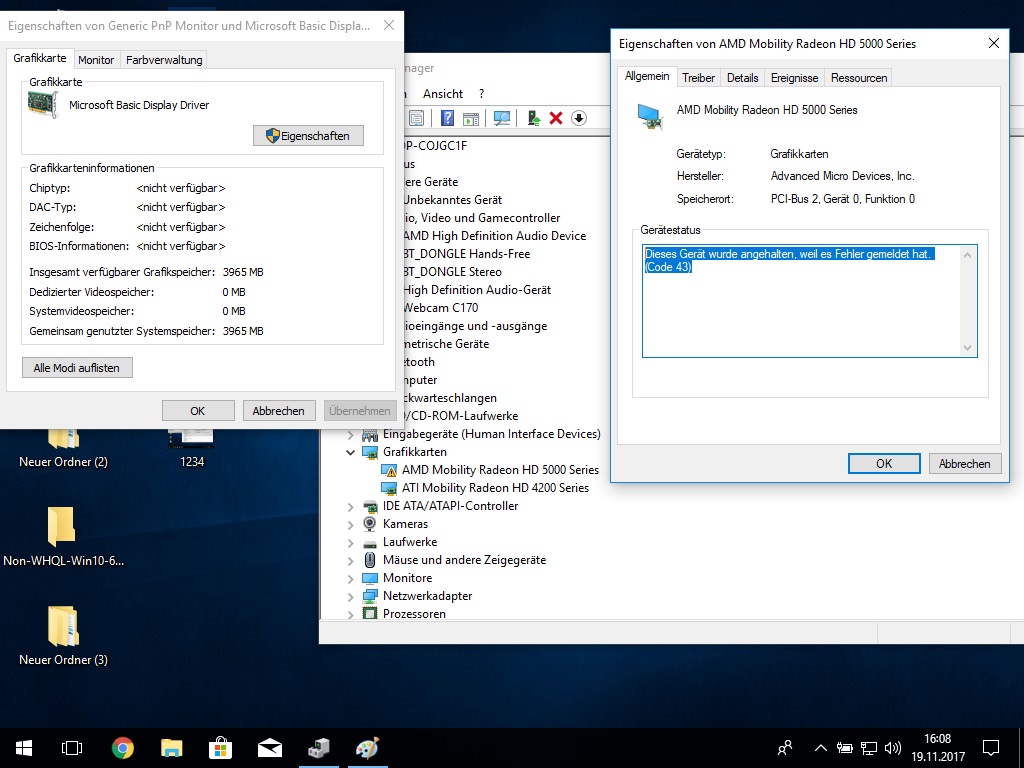Expand the IDE ATA/ATAPI-Controller node
The width and height of the screenshot is (1024, 768).
click(x=351, y=506)
